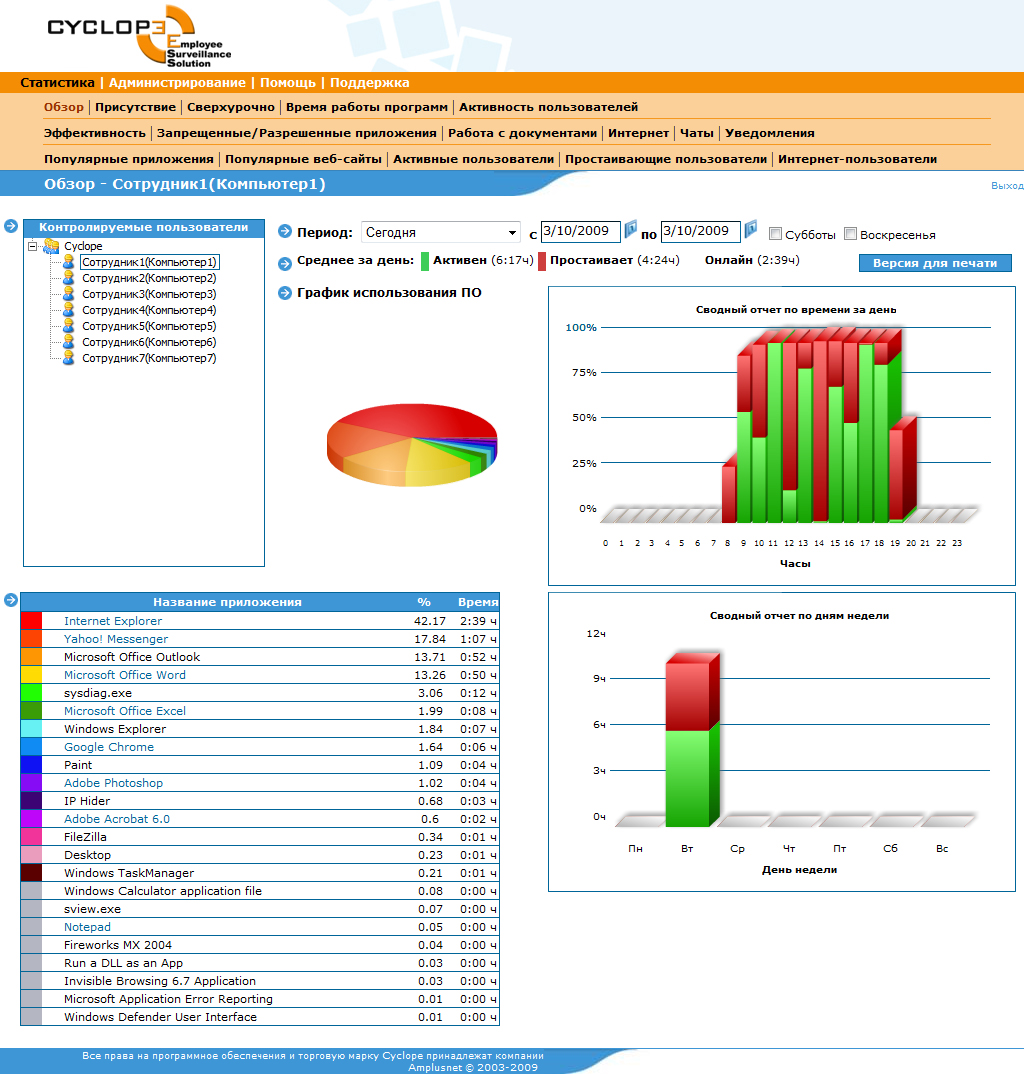Open the Чаты report

697,133
